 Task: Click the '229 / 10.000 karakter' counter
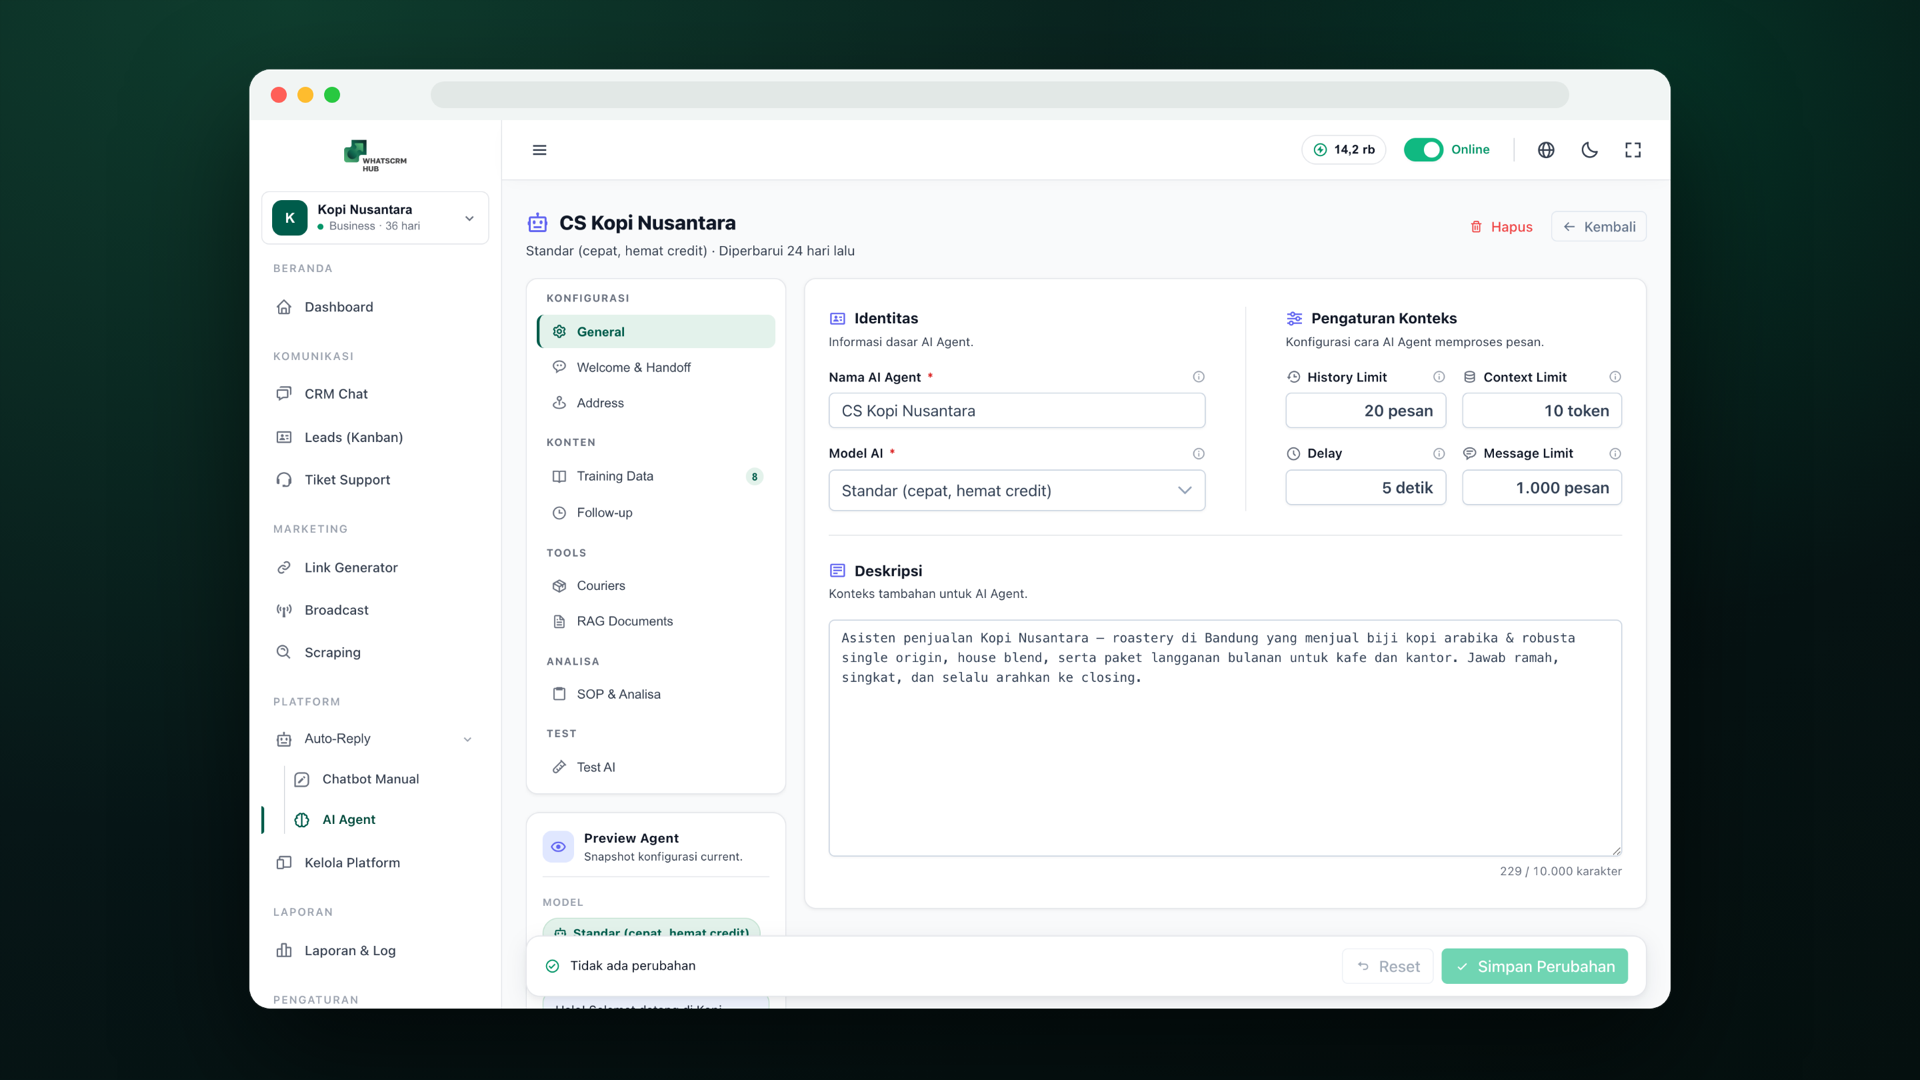(1560, 872)
